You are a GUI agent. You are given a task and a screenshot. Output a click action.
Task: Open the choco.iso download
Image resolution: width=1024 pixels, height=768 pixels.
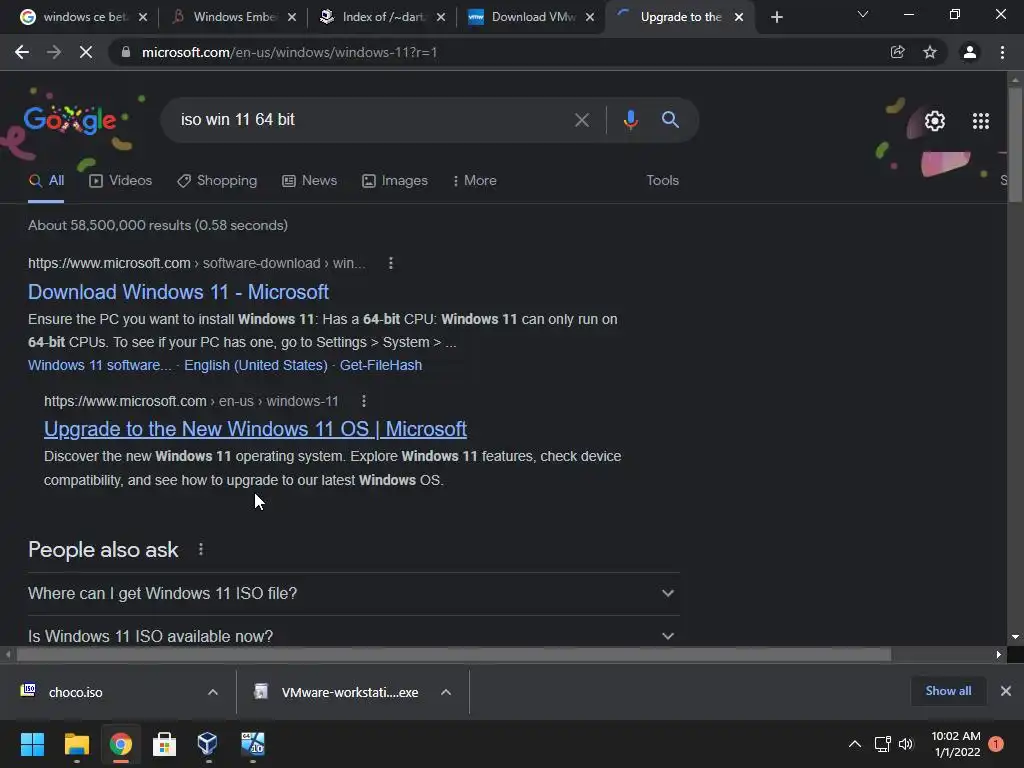75,692
